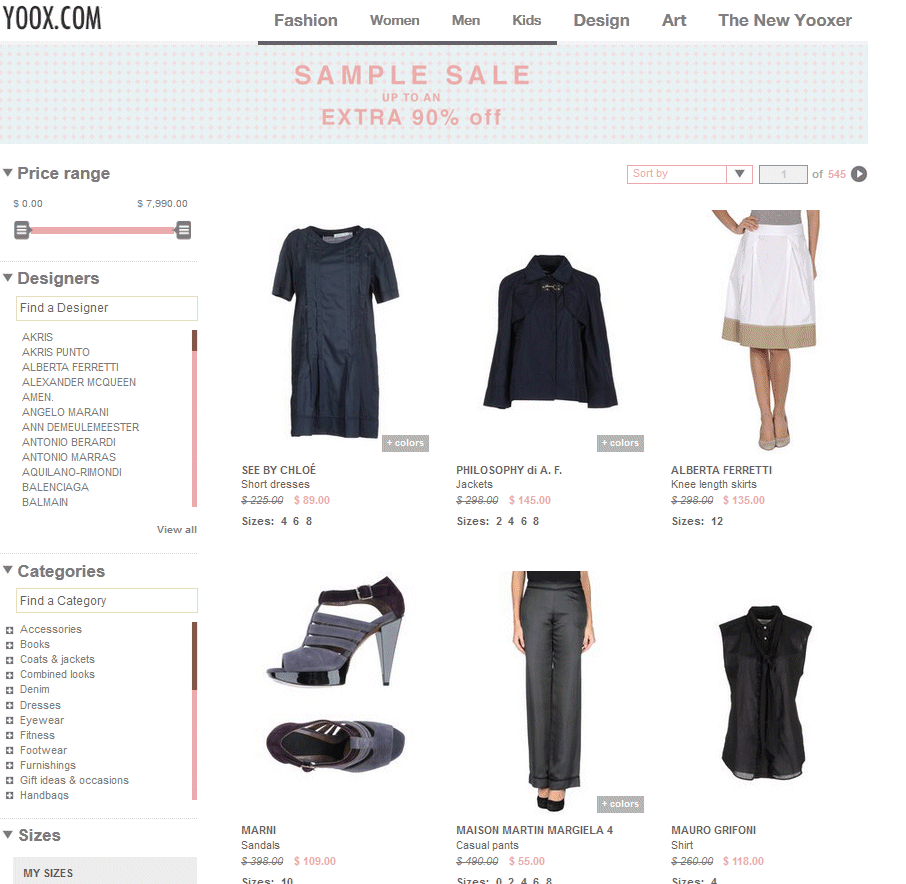Expand the Dresses category plus icon
The height and width of the screenshot is (884, 906).
tap(9, 705)
